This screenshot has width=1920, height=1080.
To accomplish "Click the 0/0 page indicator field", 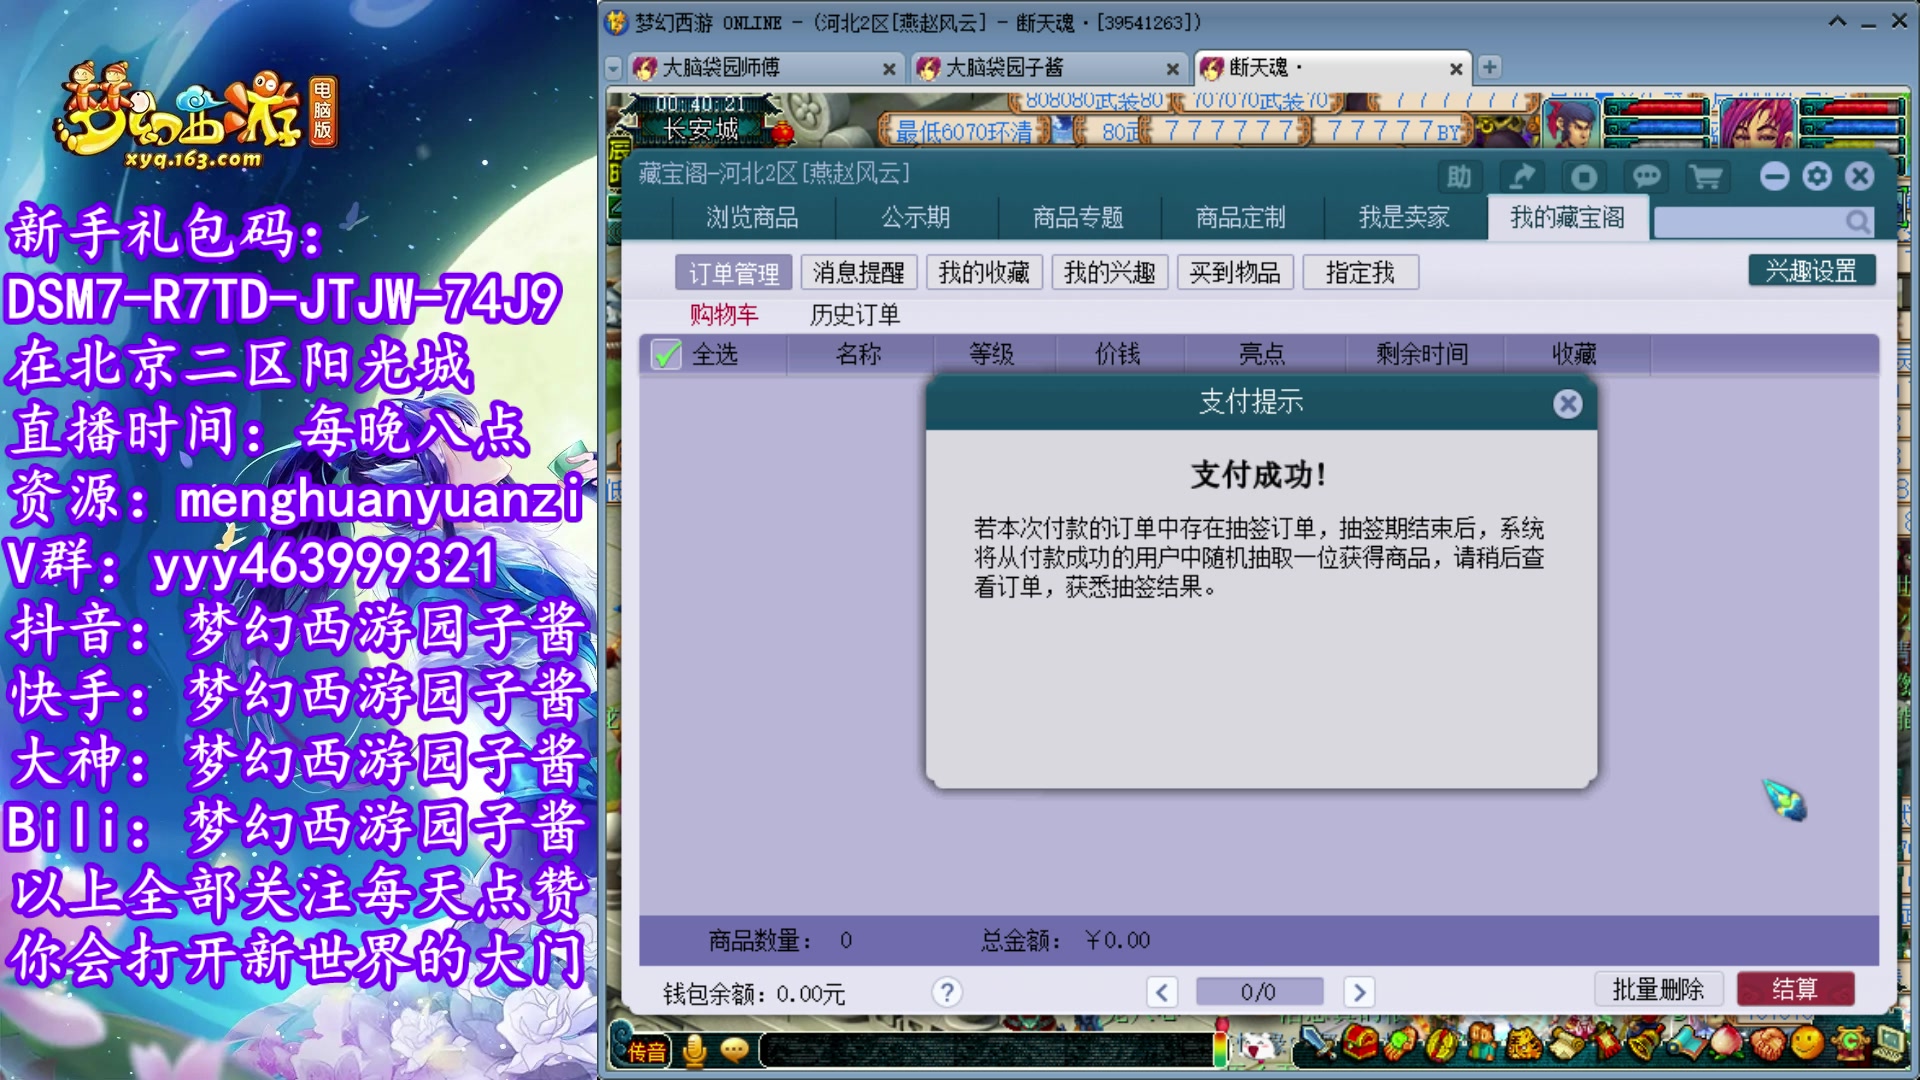I will [x=1259, y=992].
